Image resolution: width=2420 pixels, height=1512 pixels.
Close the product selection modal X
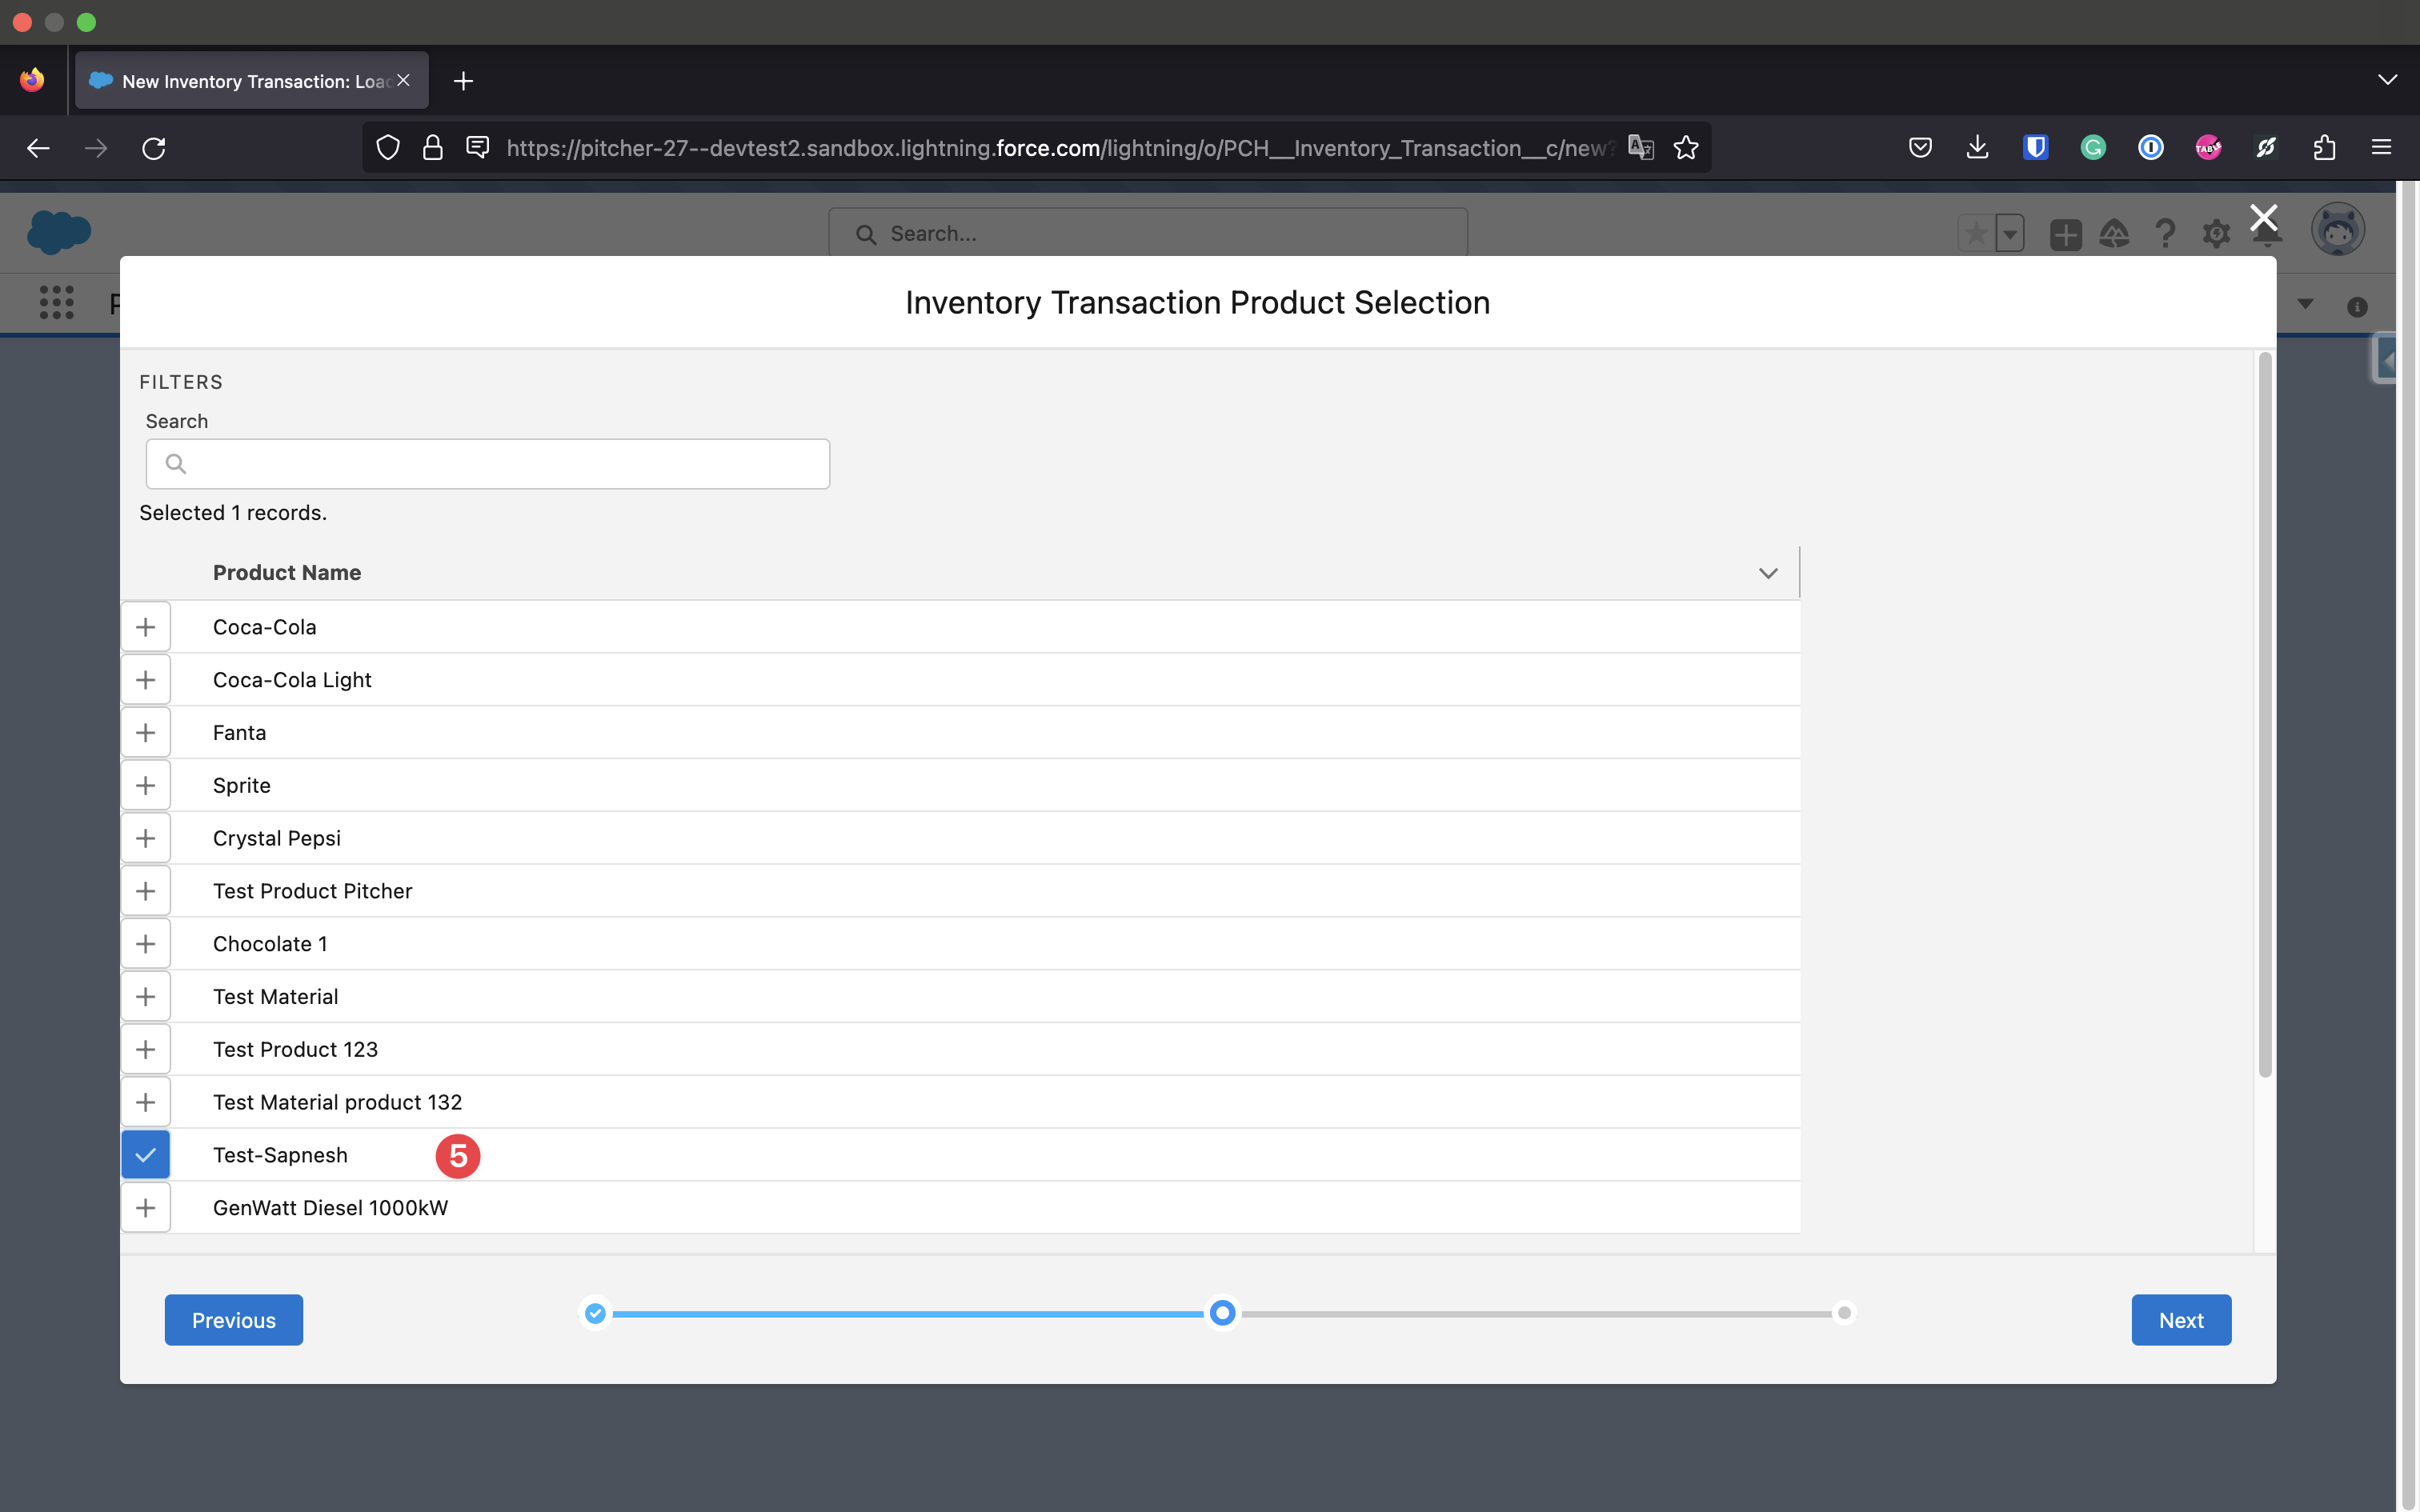tap(2263, 217)
